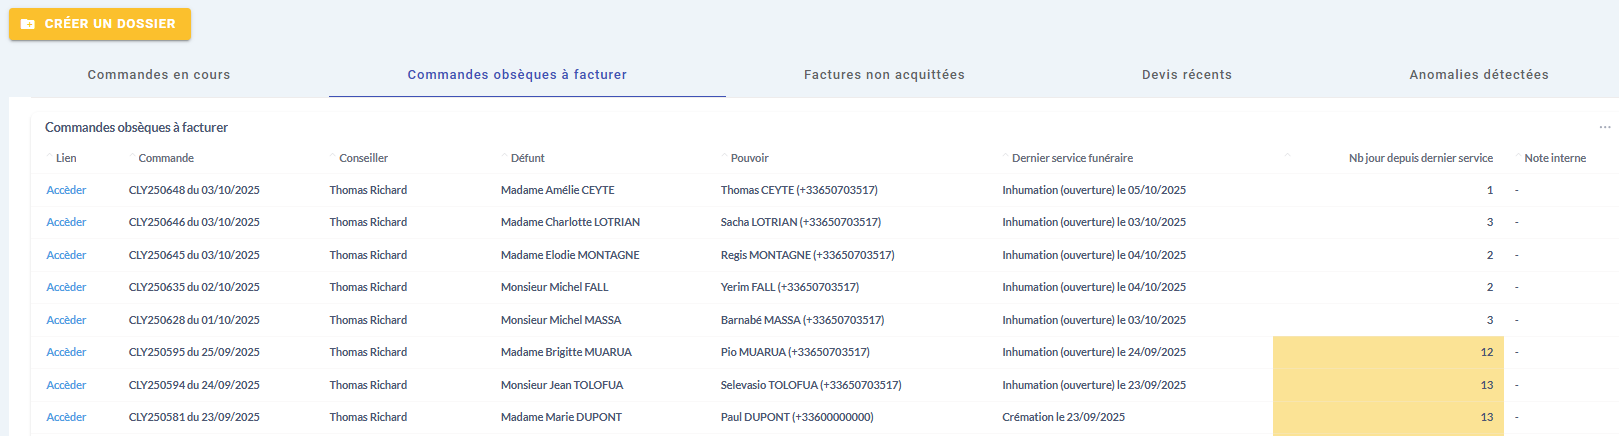
Task: Access the order of Madame Marie DUPONT
Action: [66, 417]
